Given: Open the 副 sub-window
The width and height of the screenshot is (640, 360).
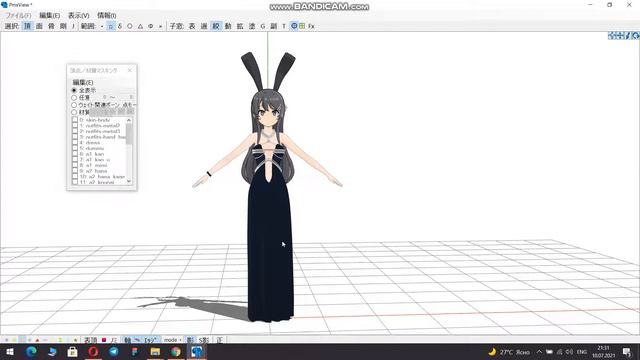Looking at the screenshot, I should click(273, 26).
